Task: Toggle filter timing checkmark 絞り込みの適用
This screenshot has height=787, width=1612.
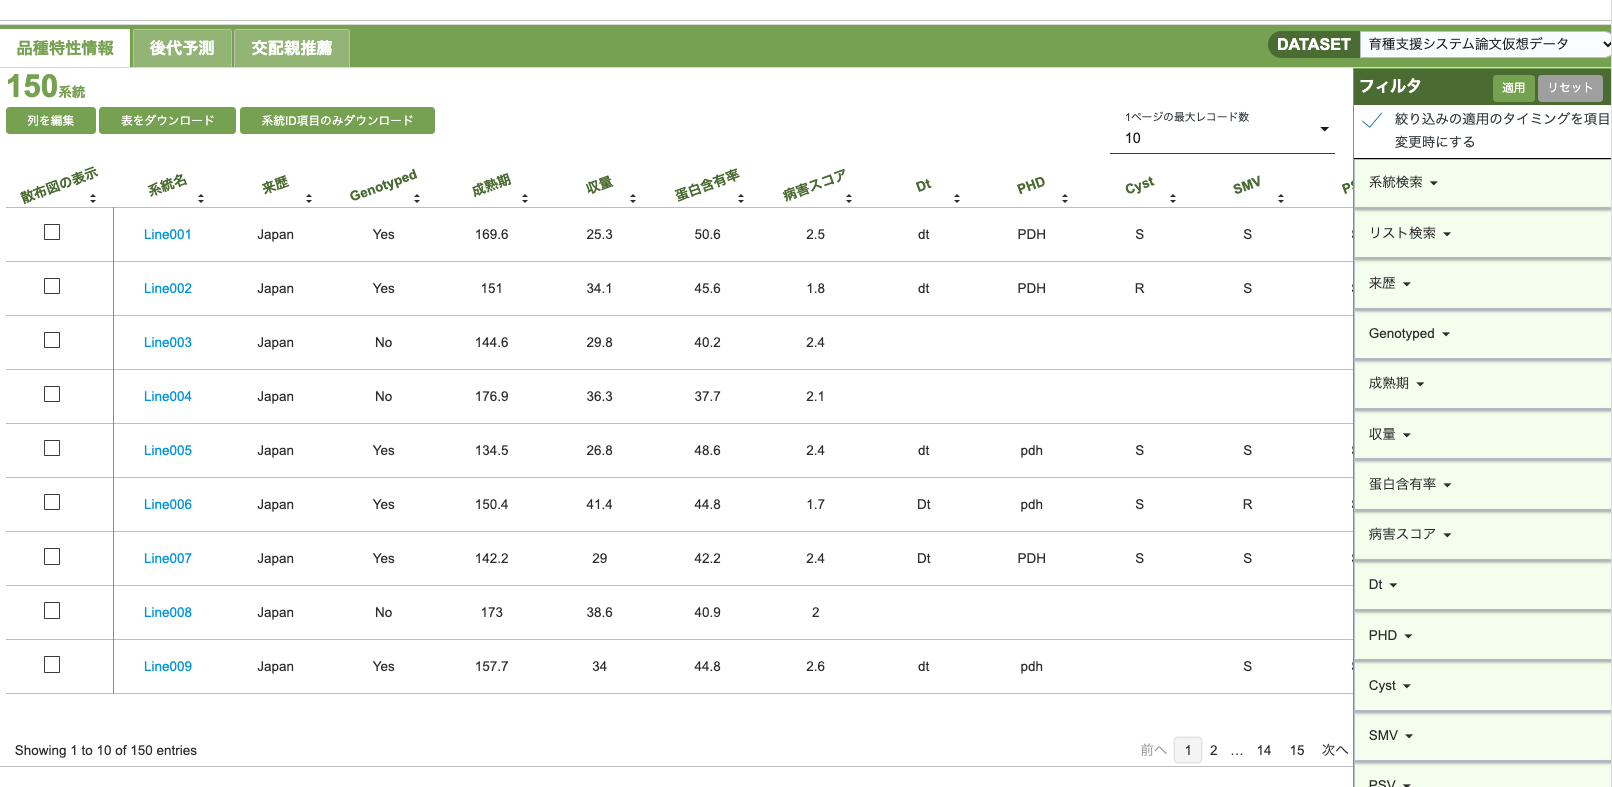Action: tap(1373, 120)
